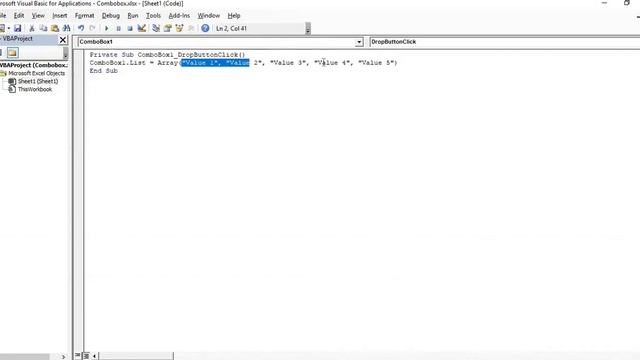Viewport: 640px width, 360px height.
Task: Toggle Design Mode with the ruler icon
Action: click(x=142, y=28)
